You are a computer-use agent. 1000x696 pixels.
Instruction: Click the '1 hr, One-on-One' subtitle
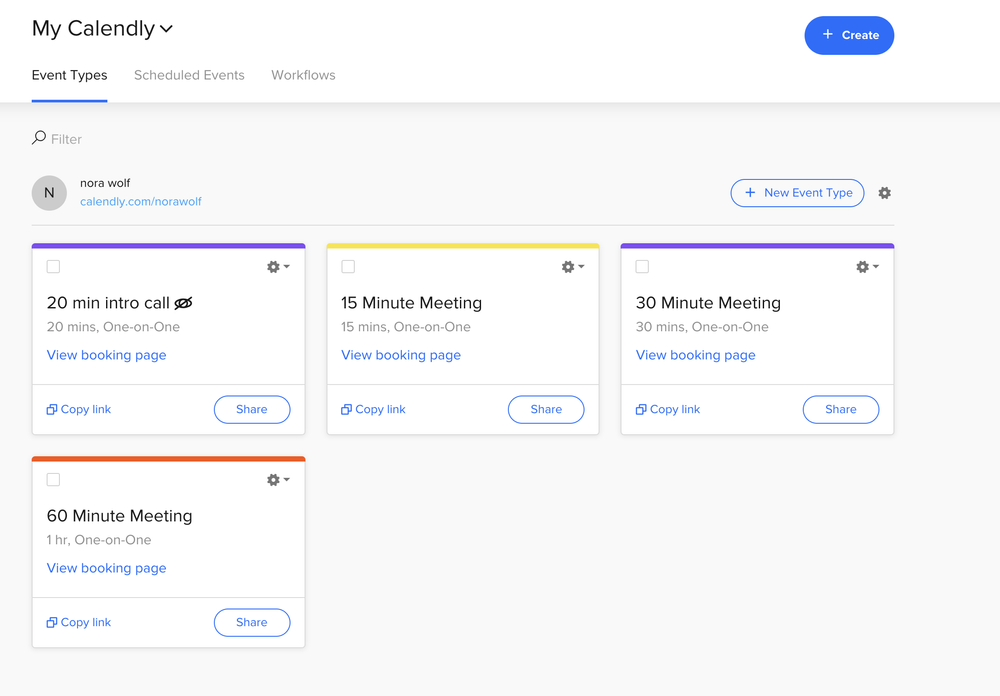coord(99,540)
